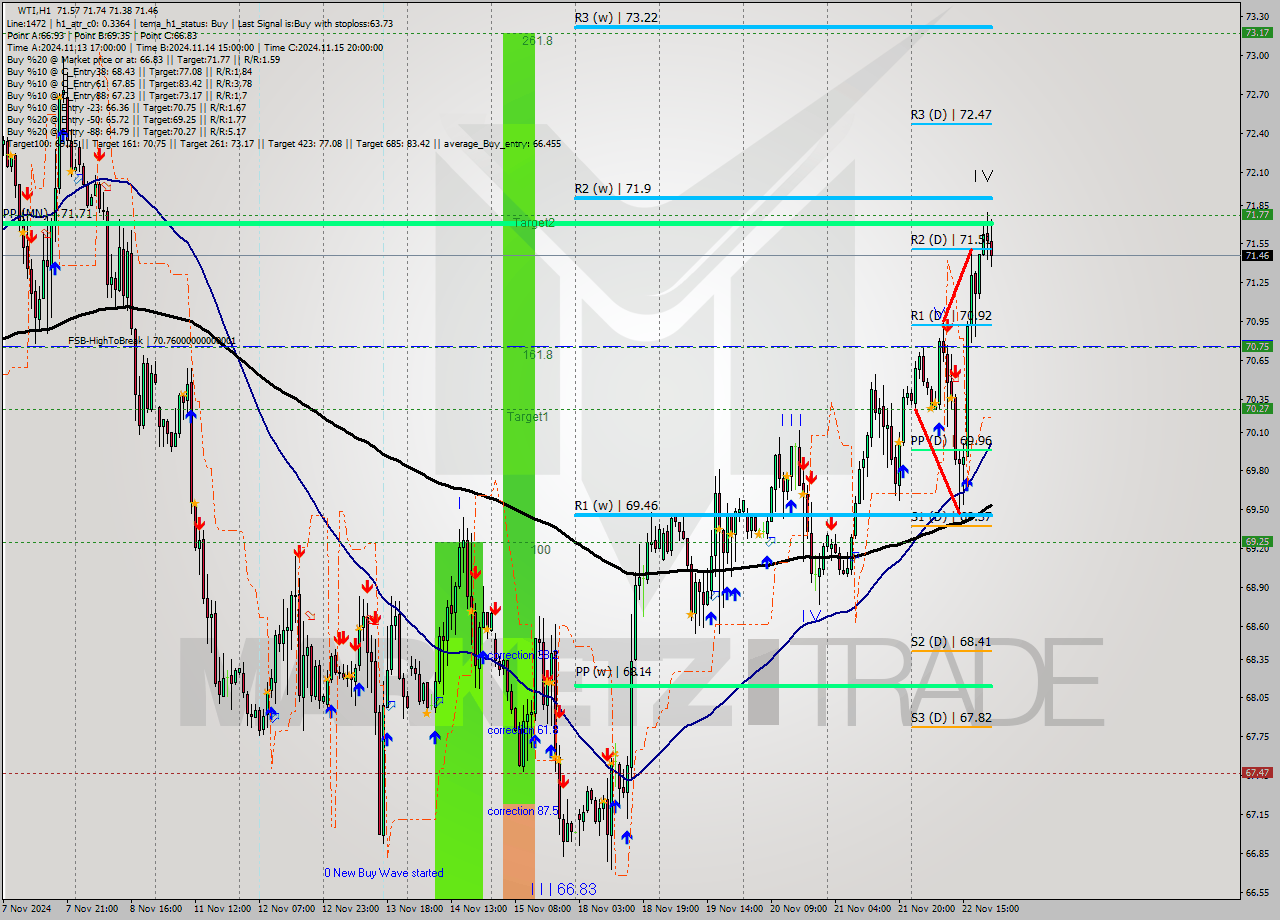Select the '18 Nov 19:00' time label
Image resolution: width=1280 pixels, height=920 pixels.
[670, 909]
